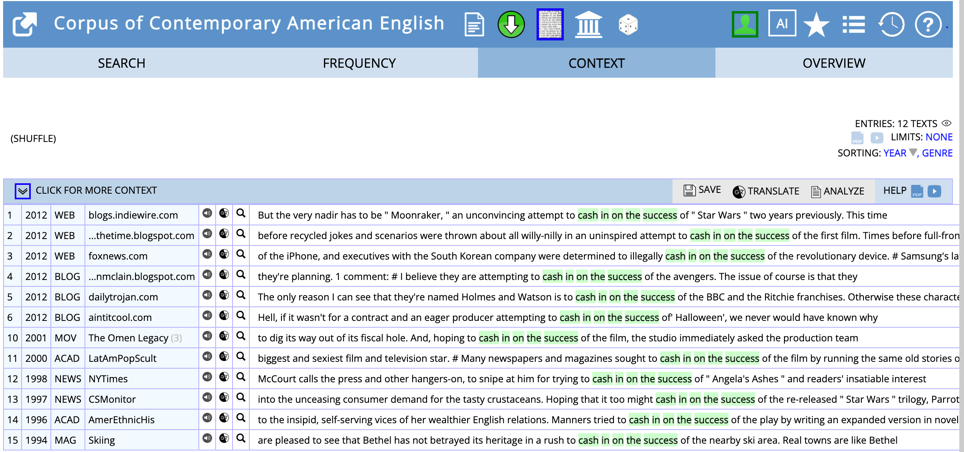Screen dimensions: 964x452
Task: Click the help question mark icon
Action: tap(928, 25)
